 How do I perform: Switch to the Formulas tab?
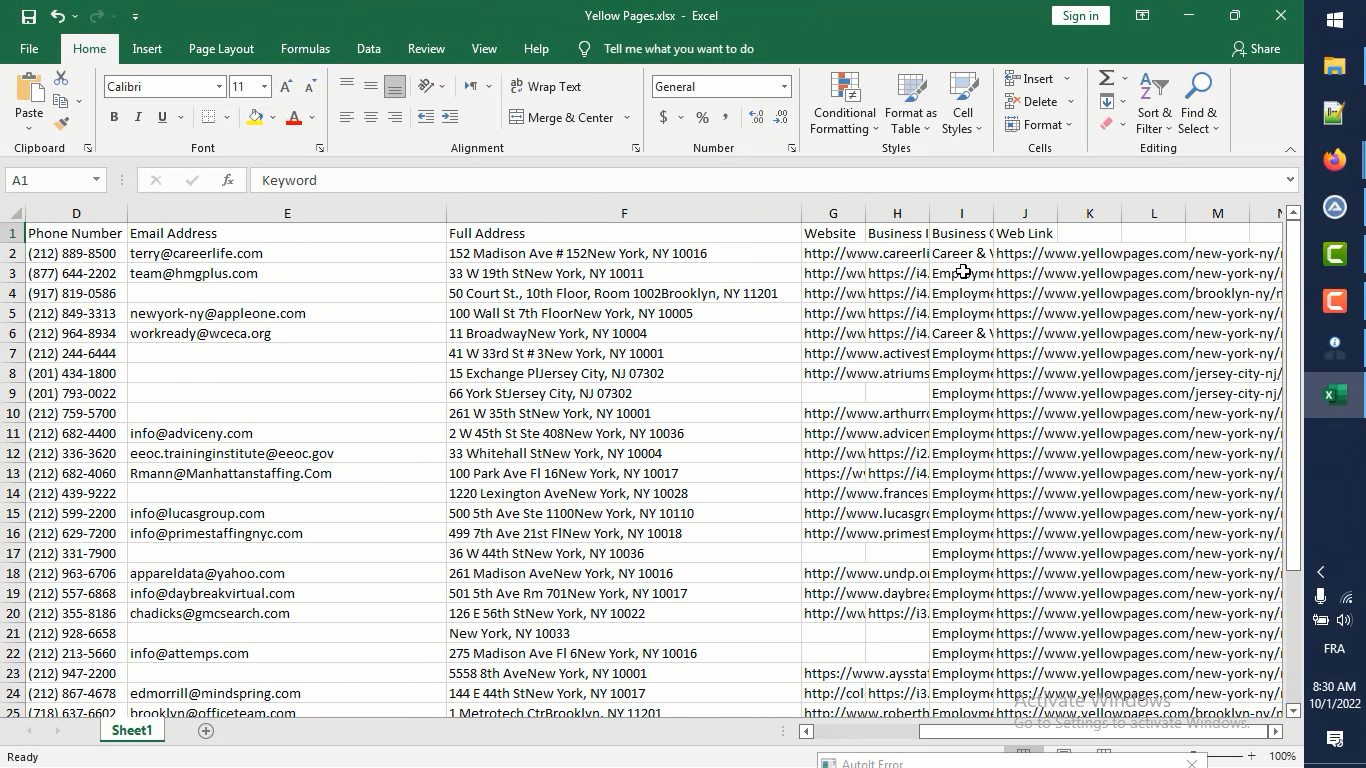pos(305,49)
